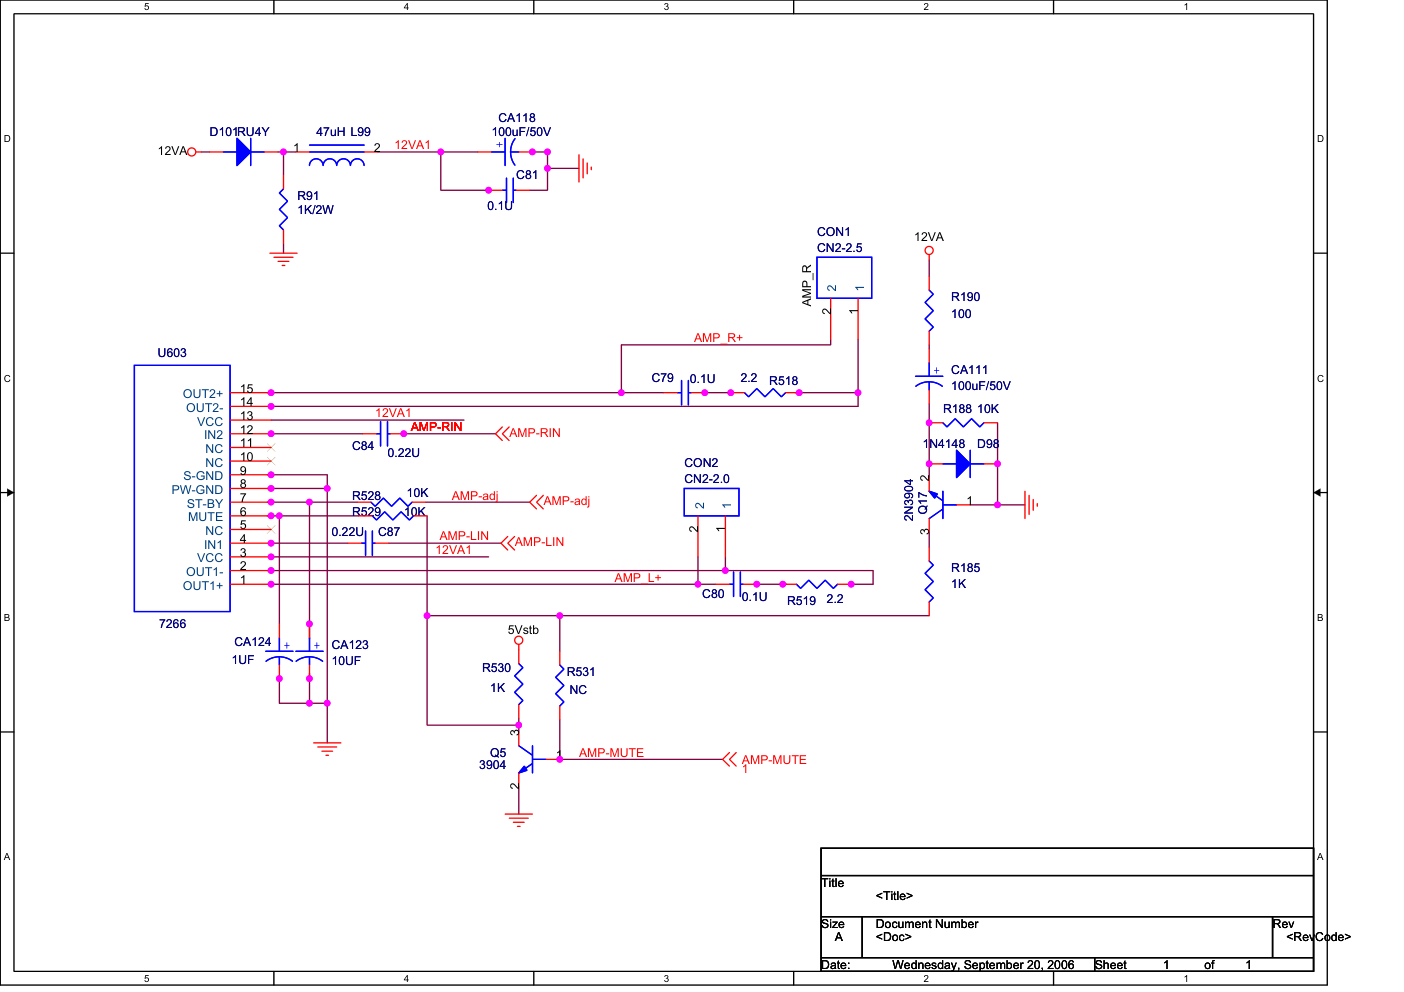The image size is (1404, 992).
Task: Click the R185 1K resistor
Action: pos(929,580)
